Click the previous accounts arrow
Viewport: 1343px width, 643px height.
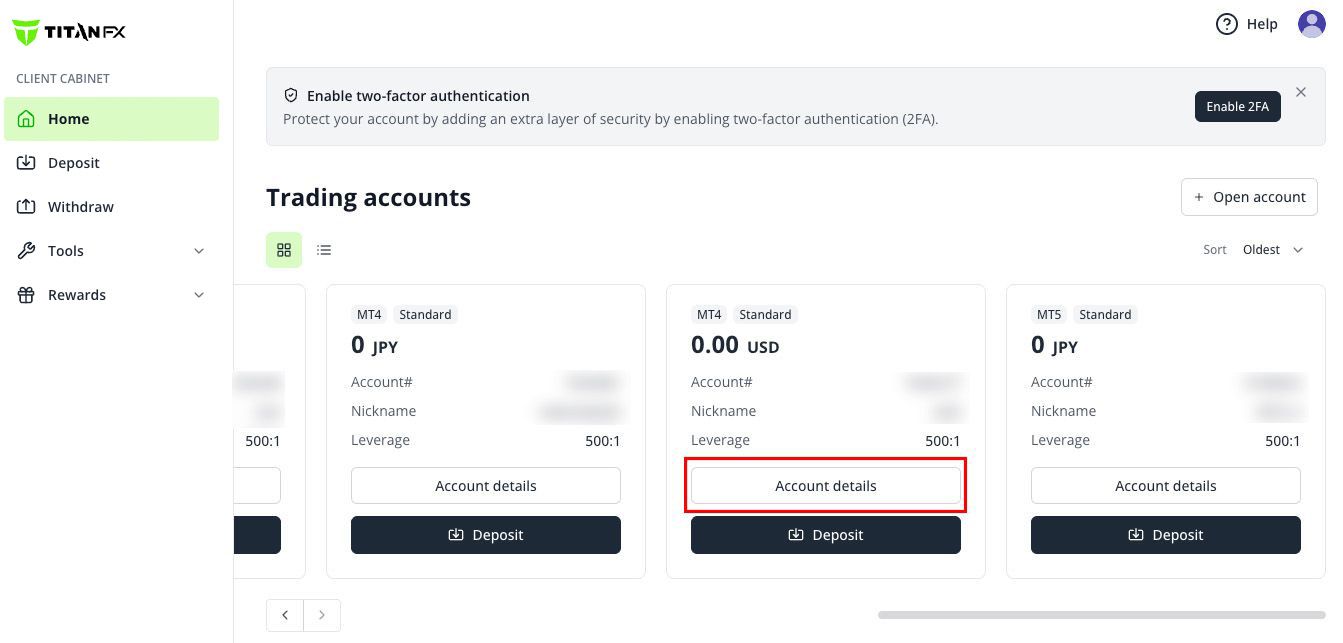285,615
